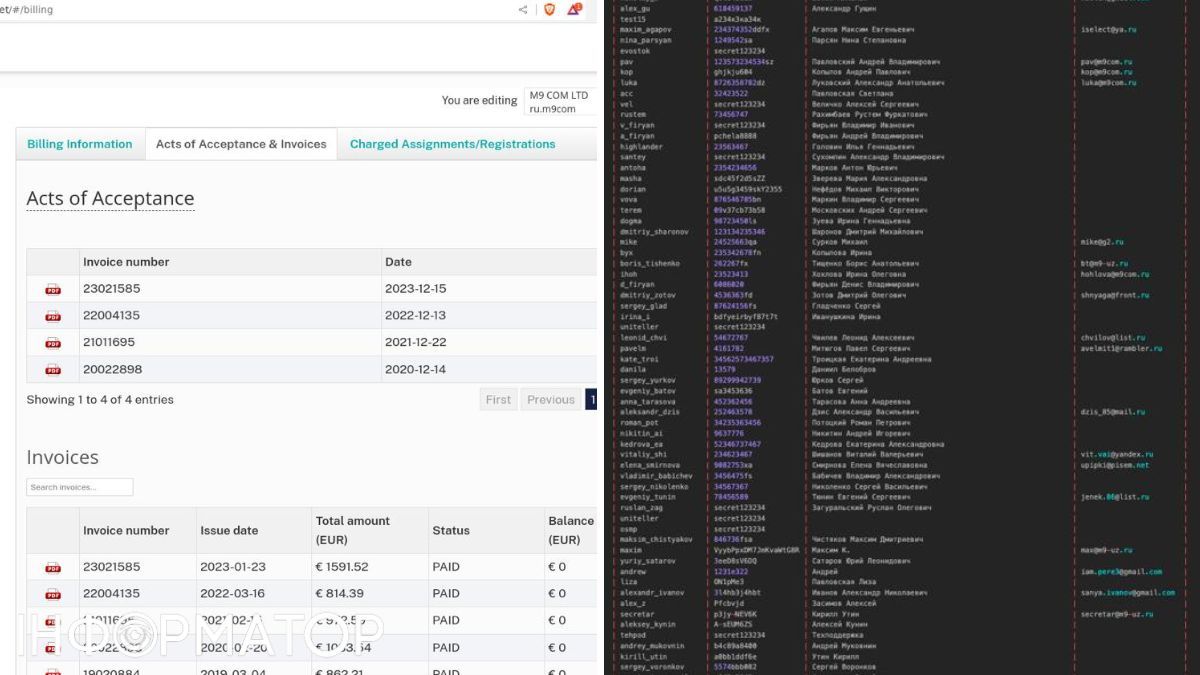Open PDF for act of acceptance 22004135
The image size is (1200, 675).
pyautogui.click(x=53, y=316)
